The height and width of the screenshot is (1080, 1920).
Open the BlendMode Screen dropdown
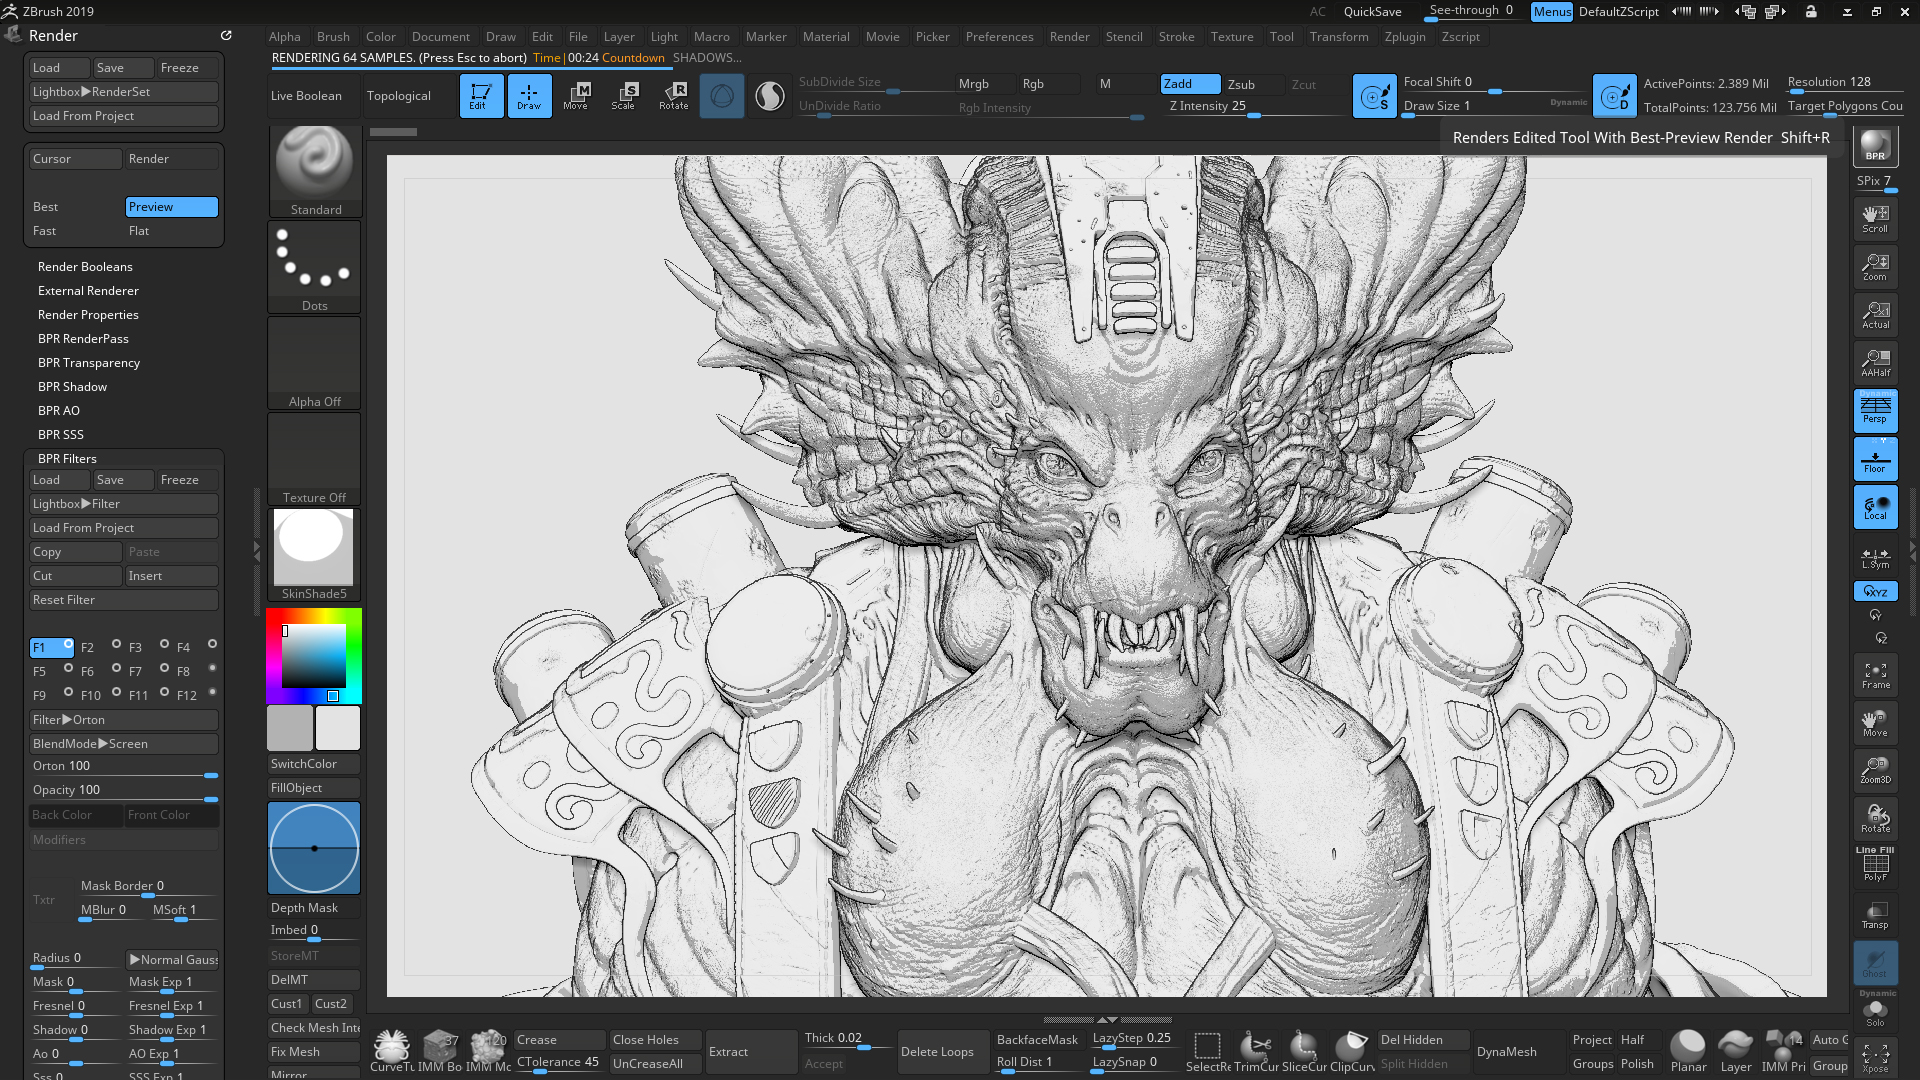pyautogui.click(x=124, y=744)
